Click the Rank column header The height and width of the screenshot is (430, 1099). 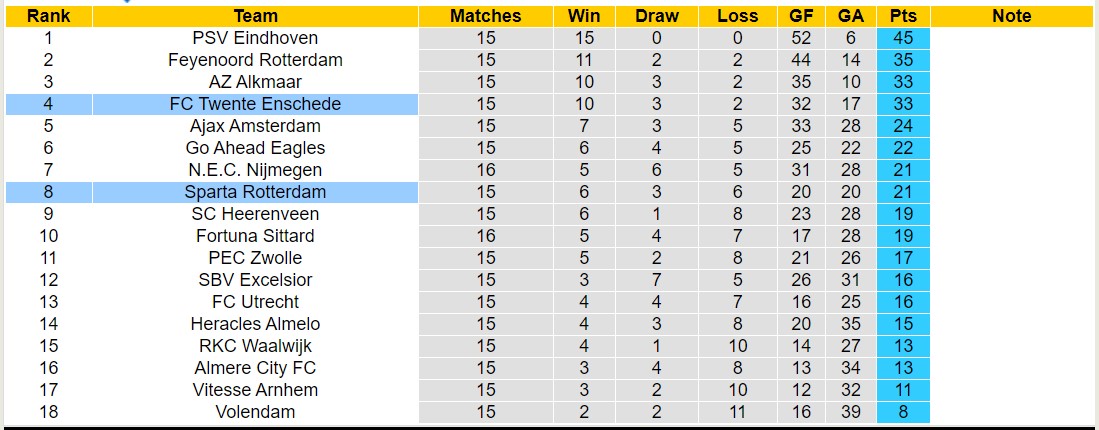(x=47, y=16)
